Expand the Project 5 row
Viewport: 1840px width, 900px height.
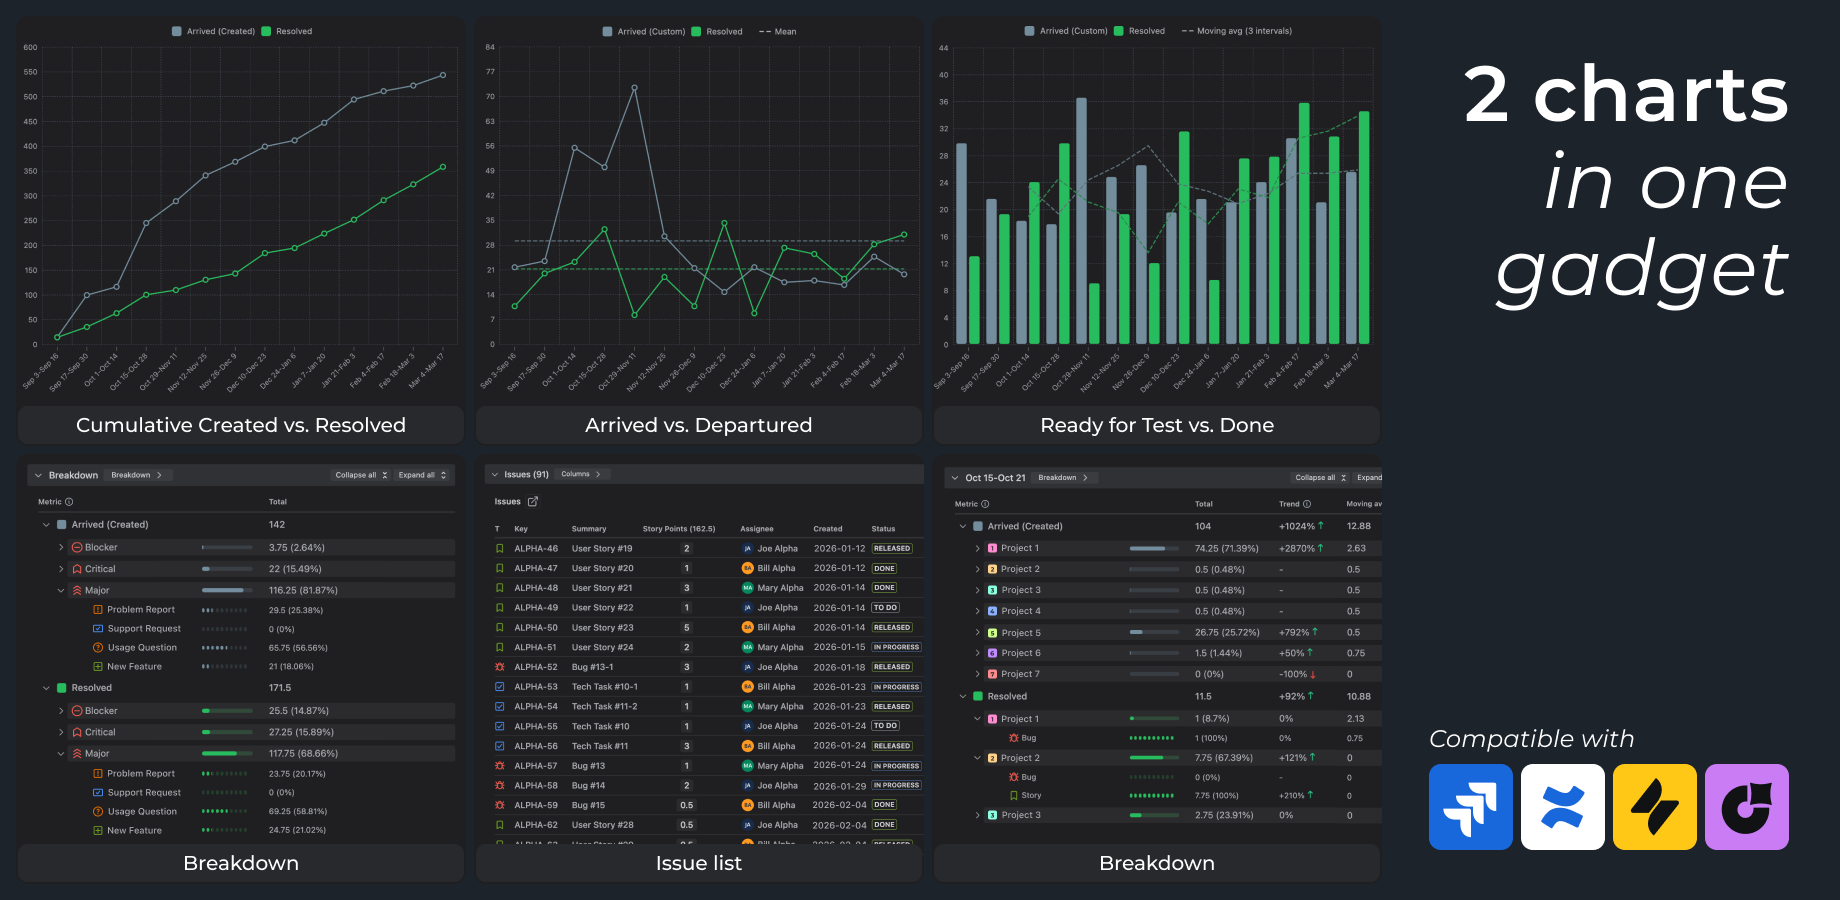[977, 631]
